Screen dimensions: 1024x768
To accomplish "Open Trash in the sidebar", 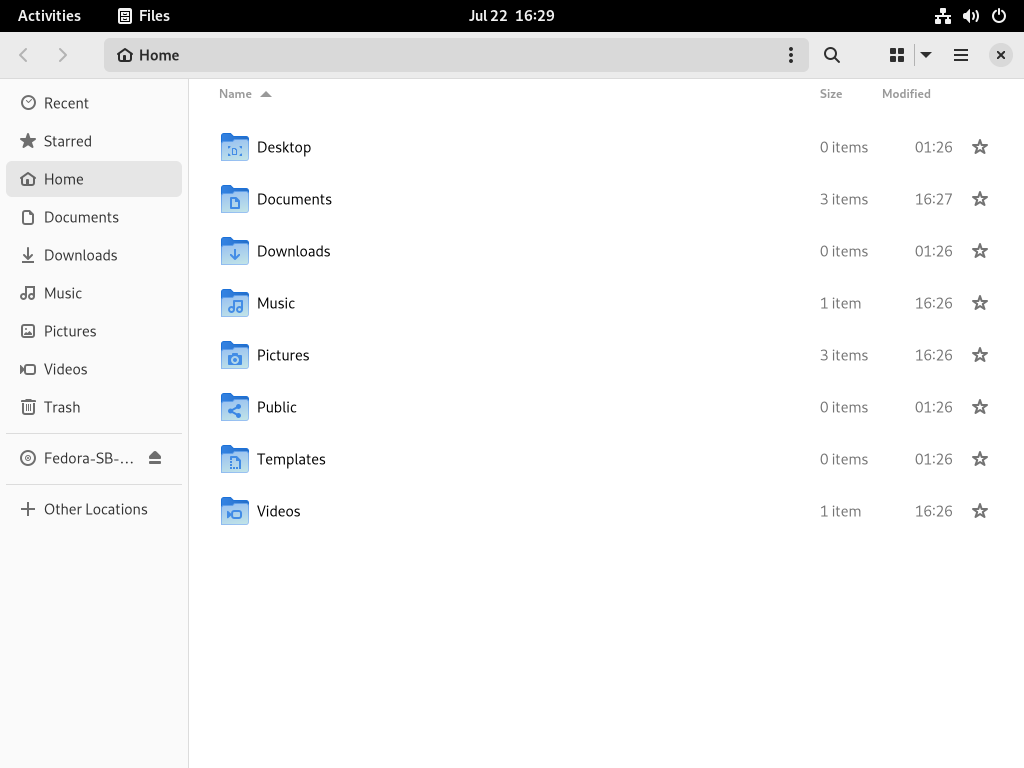I will 94,407.
